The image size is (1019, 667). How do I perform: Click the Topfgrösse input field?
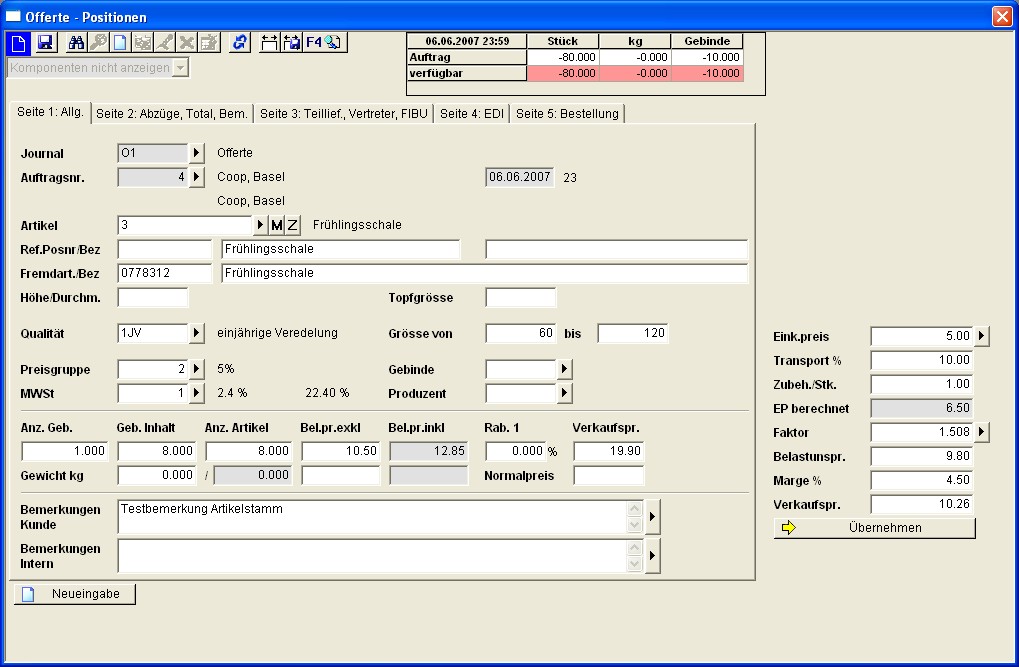click(x=521, y=298)
